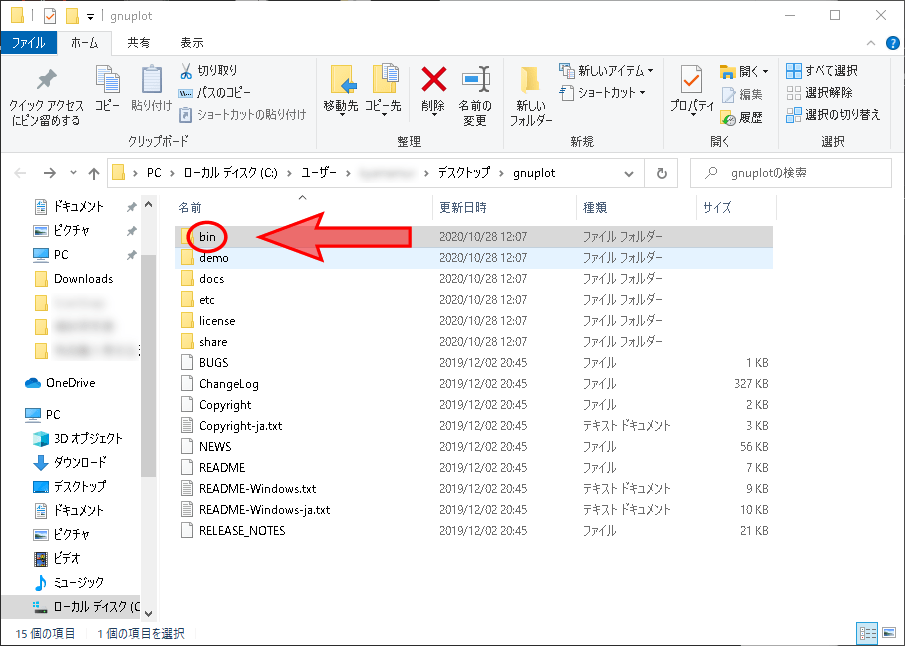905x646 pixels.
Task: Expand address bar history dropdown
Action: (629, 173)
